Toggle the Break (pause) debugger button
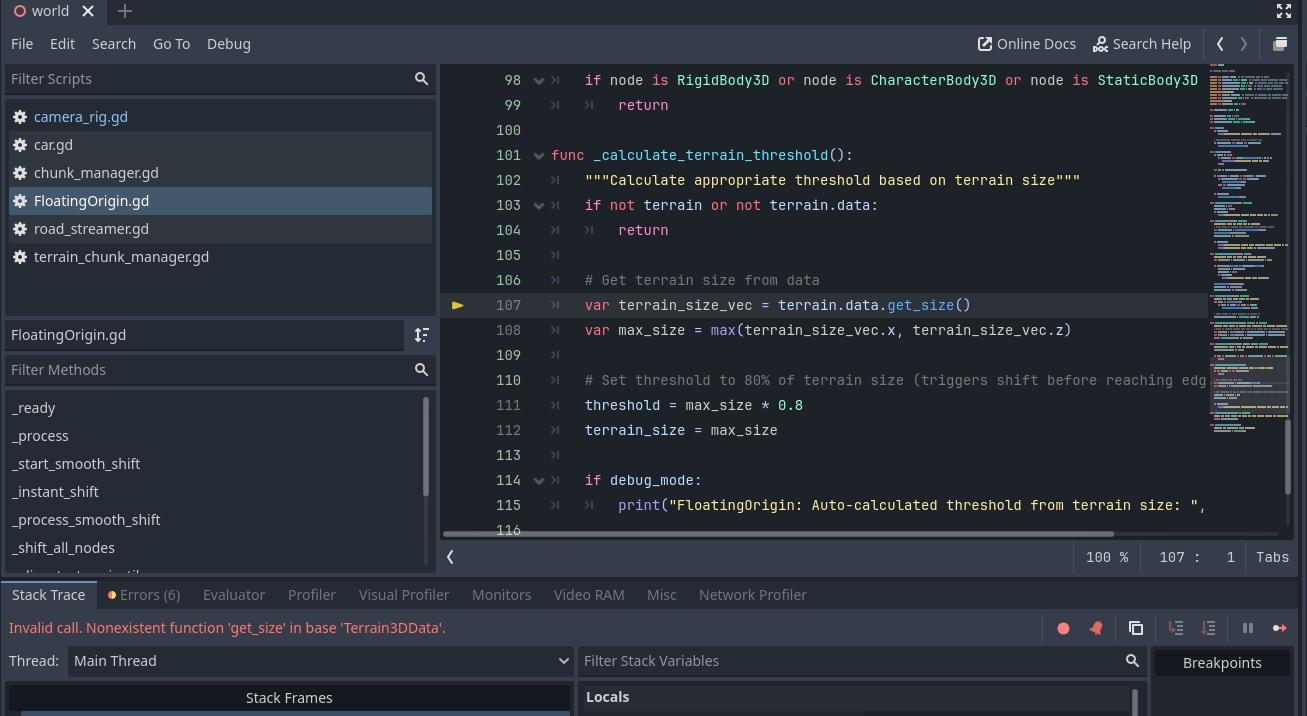 tap(1248, 628)
